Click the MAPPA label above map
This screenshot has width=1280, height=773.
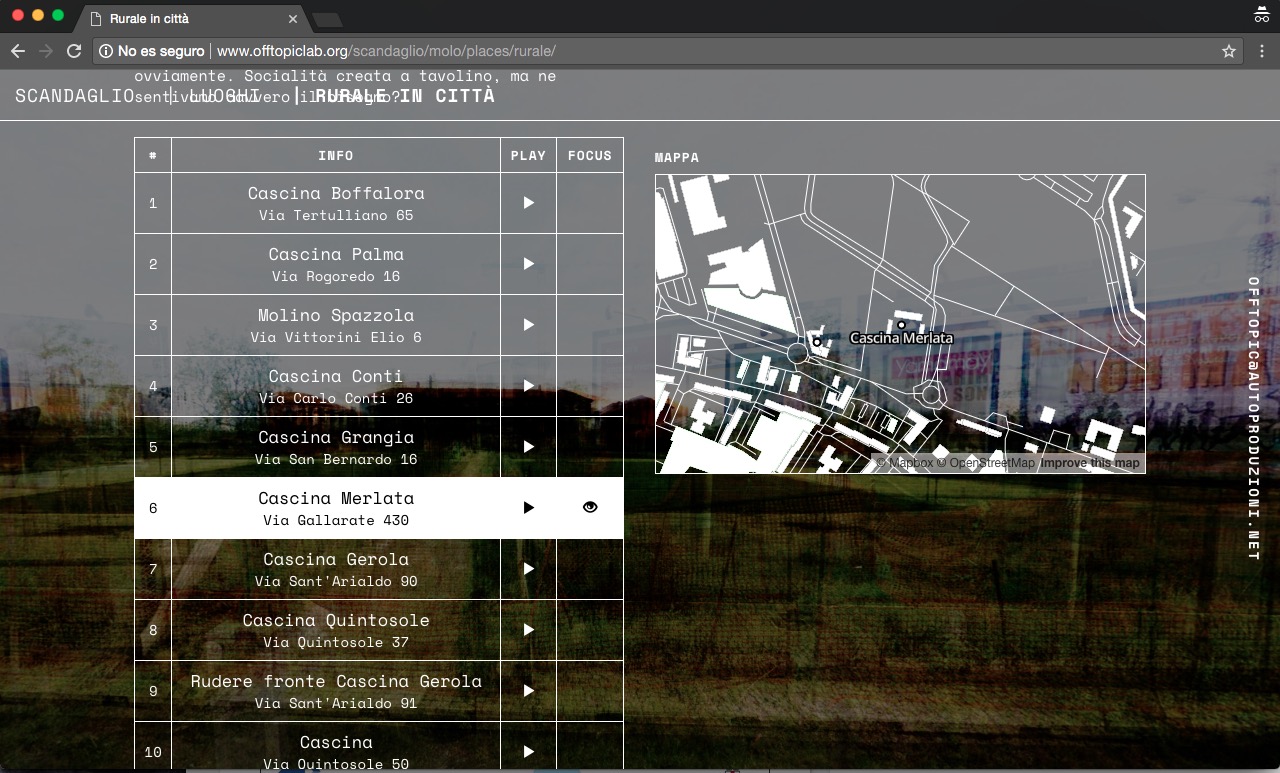click(677, 157)
